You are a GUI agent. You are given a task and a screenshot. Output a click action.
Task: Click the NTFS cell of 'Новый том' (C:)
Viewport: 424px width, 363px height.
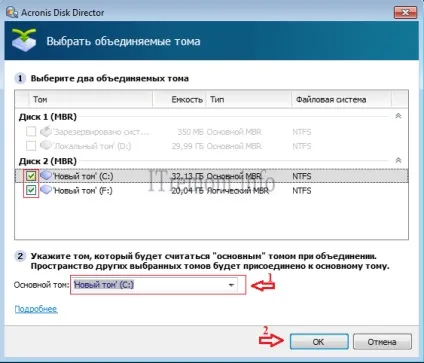tap(302, 176)
